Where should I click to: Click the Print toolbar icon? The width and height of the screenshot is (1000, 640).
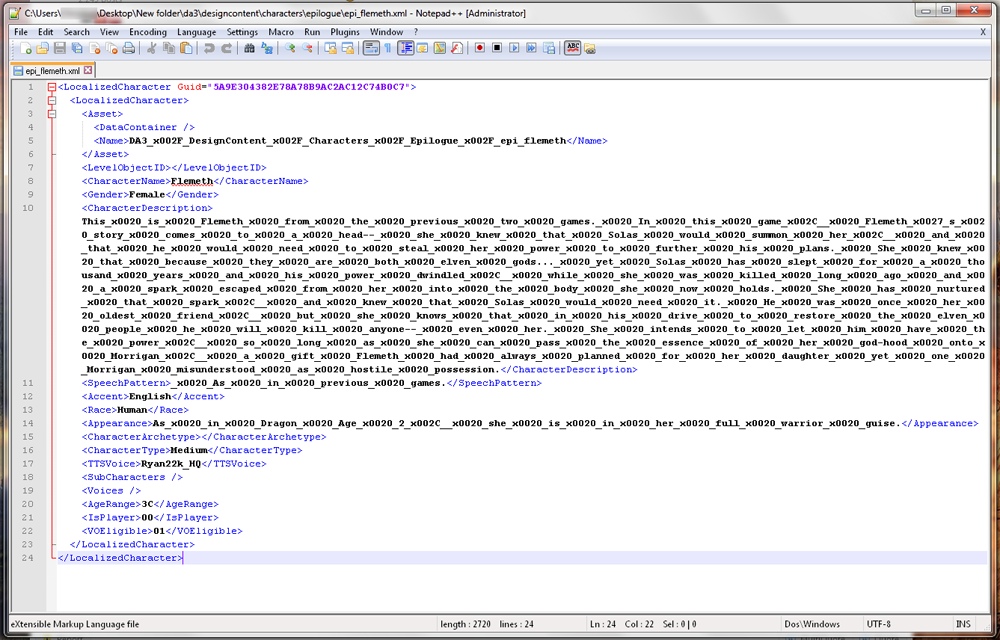tap(128, 48)
